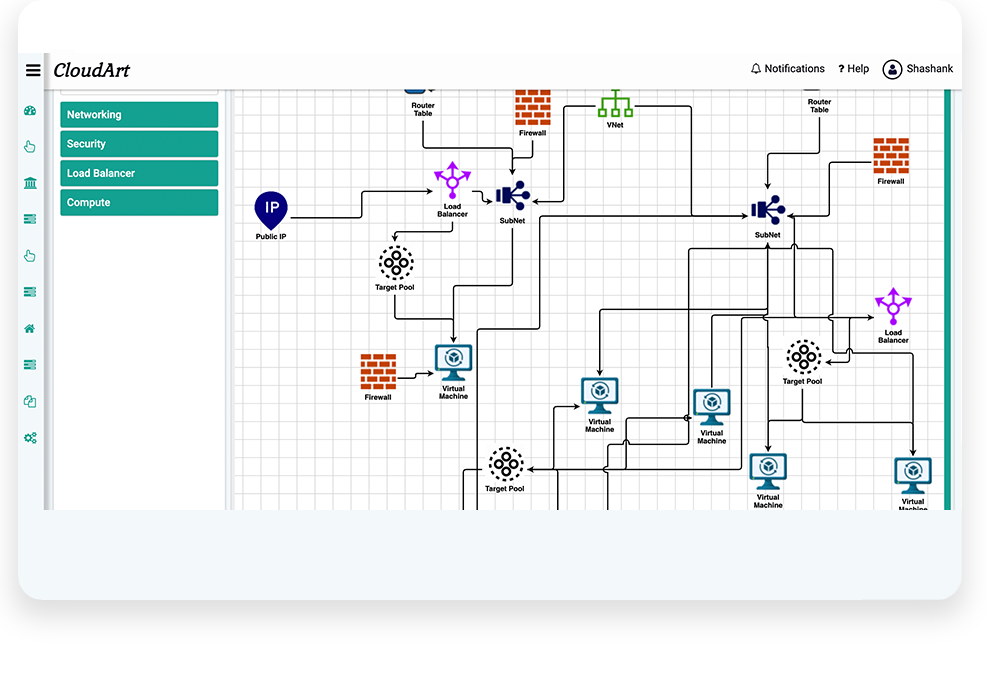Click the search field above Networking
The image size is (987, 679).
coord(139,93)
